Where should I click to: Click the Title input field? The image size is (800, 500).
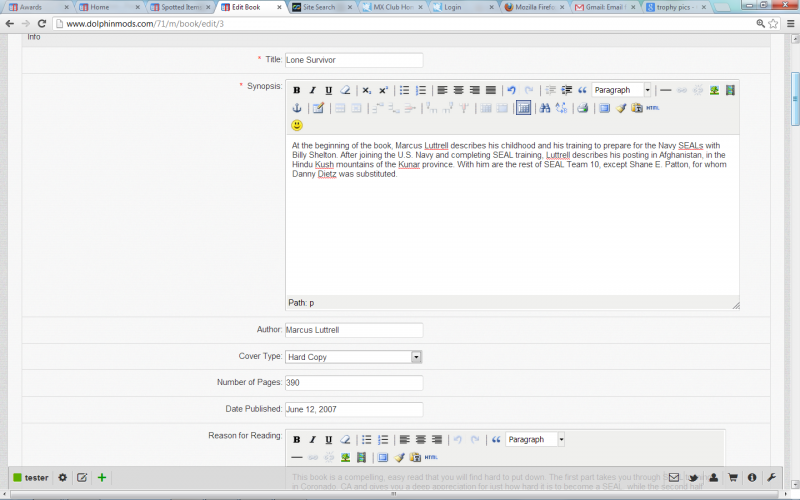pos(354,60)
